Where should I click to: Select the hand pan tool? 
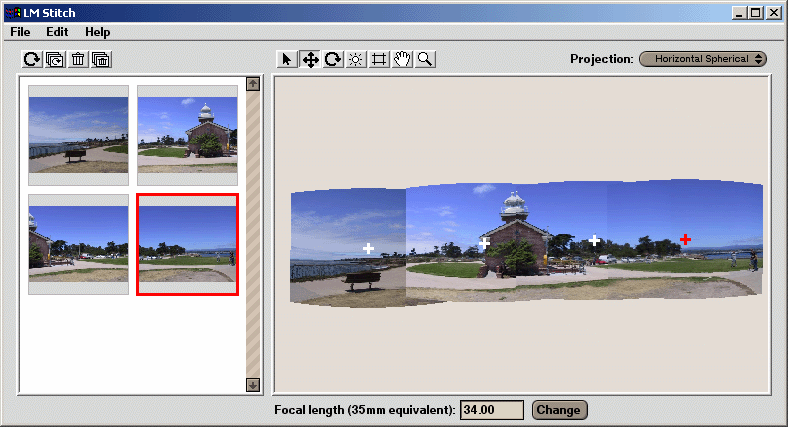[403, 59]
